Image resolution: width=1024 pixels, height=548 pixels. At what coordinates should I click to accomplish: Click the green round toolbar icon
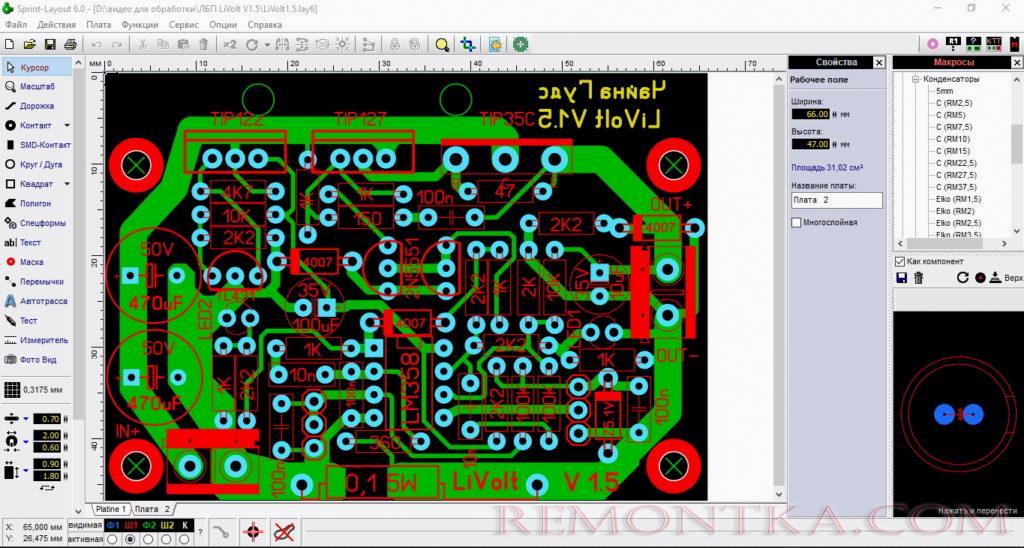520,44
